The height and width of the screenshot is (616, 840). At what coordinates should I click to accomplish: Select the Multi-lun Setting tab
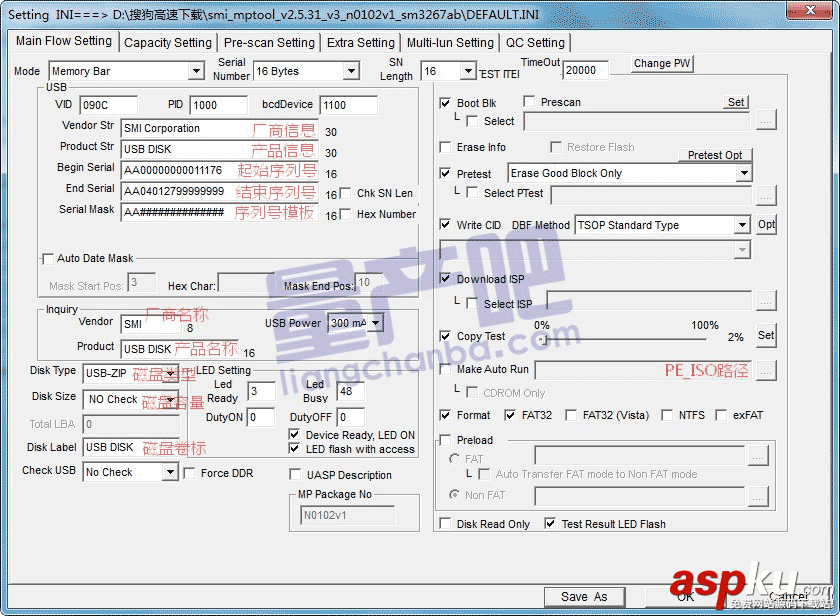click(451, 42)
